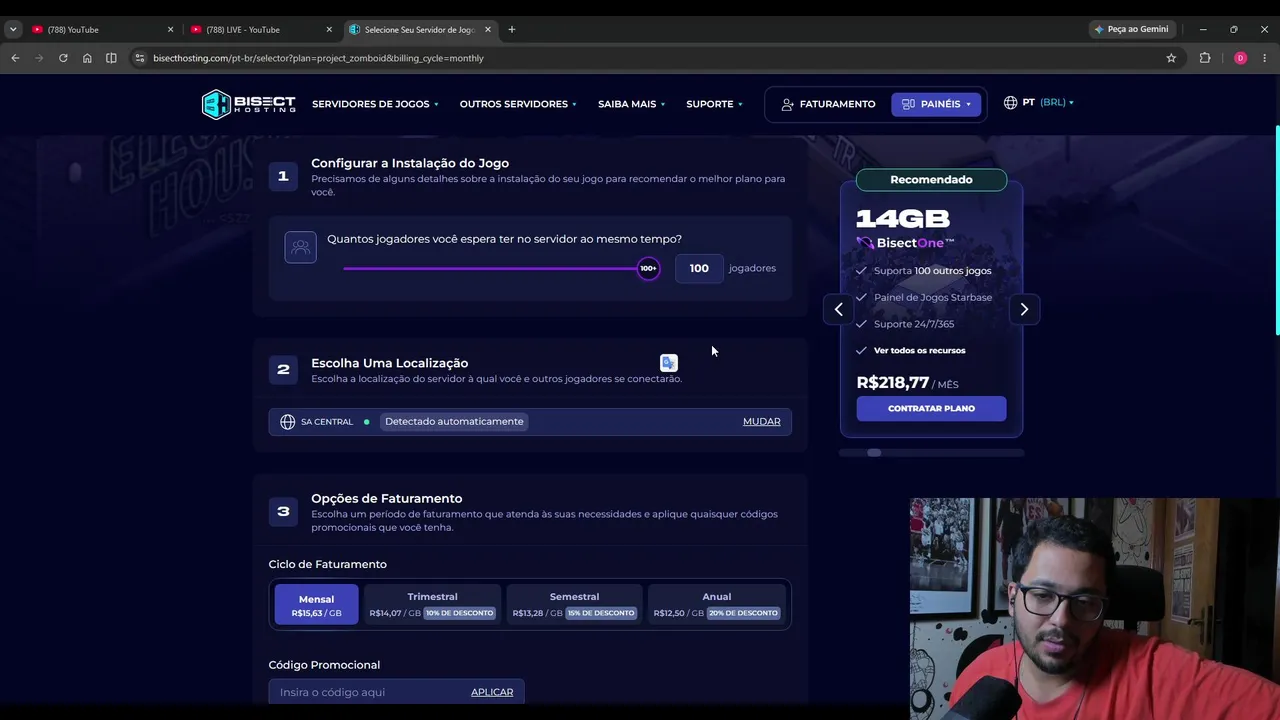This screenshot has height=720, width=1280.
Task: Click the Ciclo de Faturamento label
Action: point(327,565)
